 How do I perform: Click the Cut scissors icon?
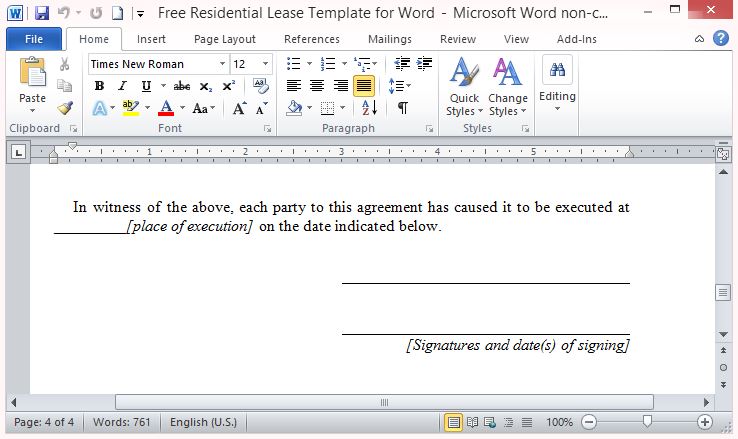[64, 64]
